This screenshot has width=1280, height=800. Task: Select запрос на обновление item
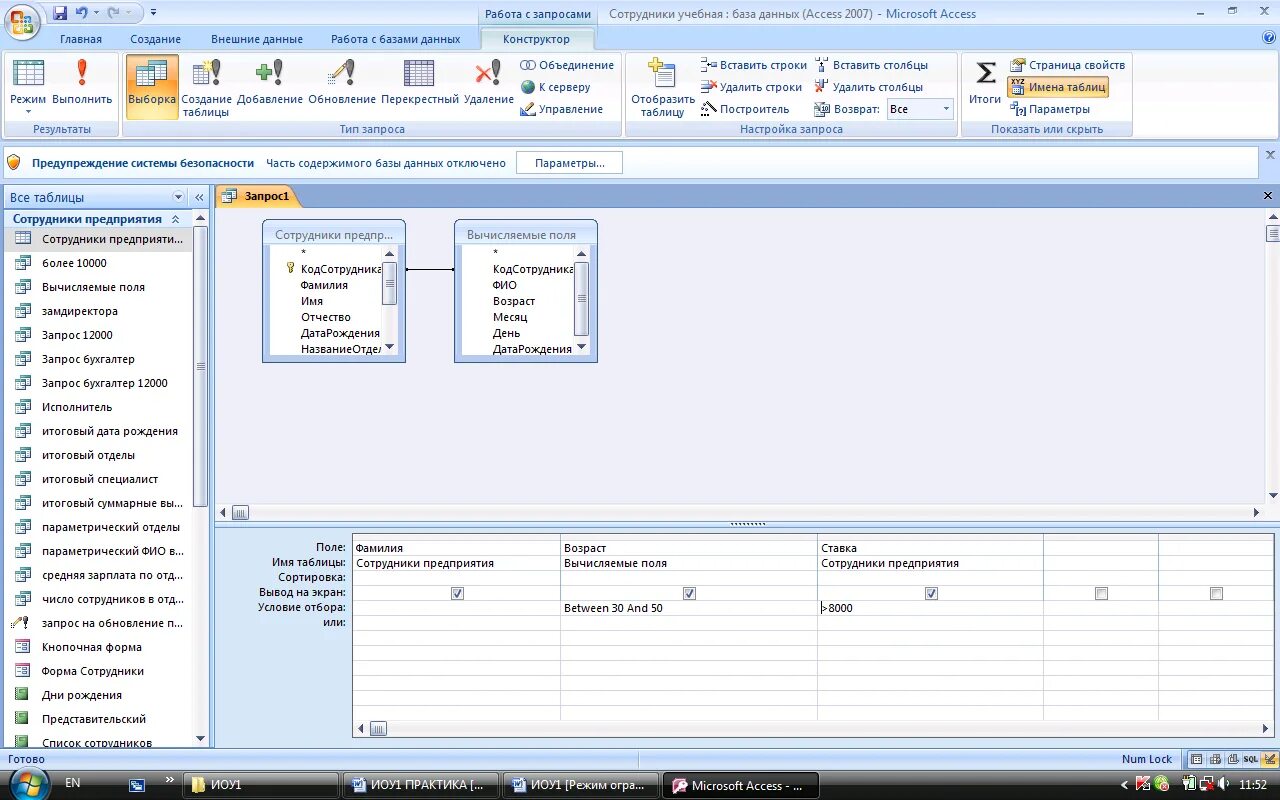[x=112, y=623]
